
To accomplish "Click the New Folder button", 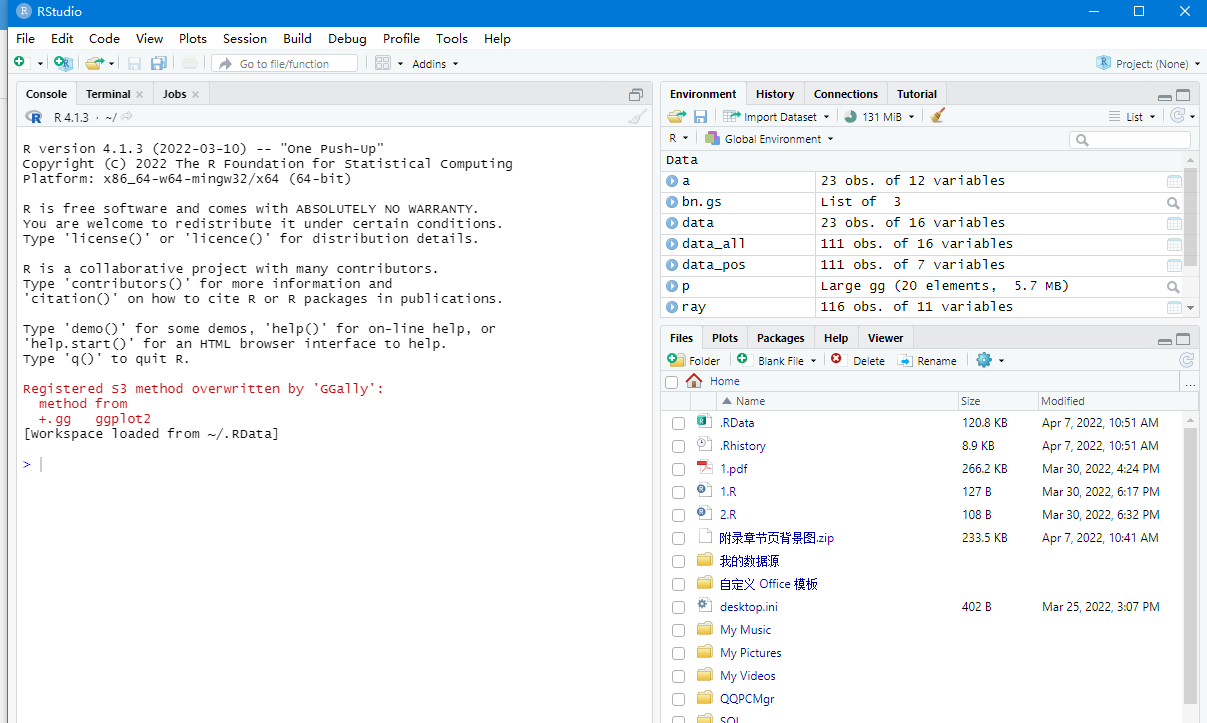I will click(694, 360).
